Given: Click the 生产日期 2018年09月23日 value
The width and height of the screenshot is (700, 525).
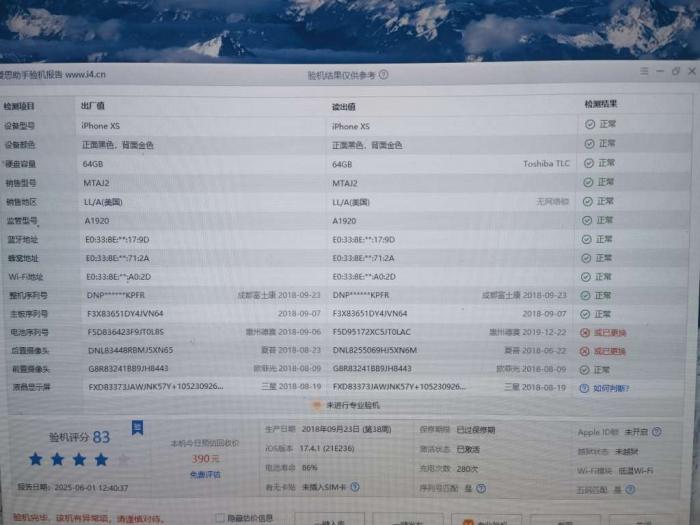Looking at the screenshot, I should point(346,429).
